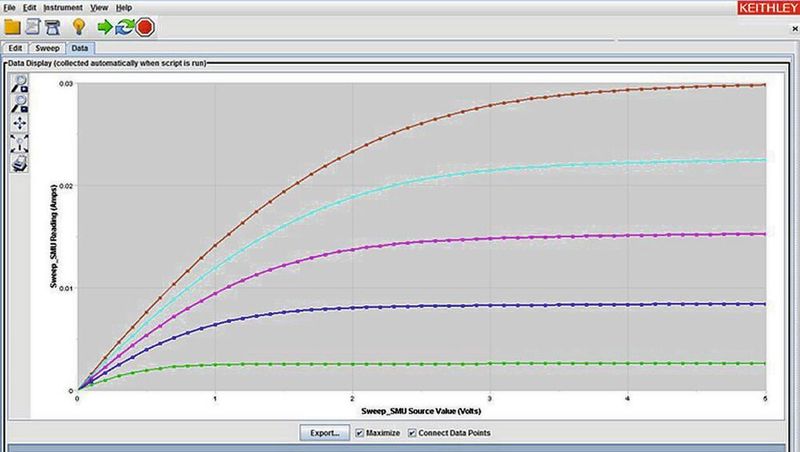This screenshot has height=452, width=800.
Task: Open the Edit menu in menu bar
Action: tap(30, 8)
